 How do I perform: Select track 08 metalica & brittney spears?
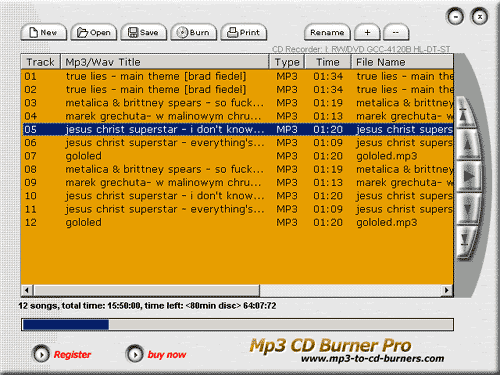click(x=237, y=169)
